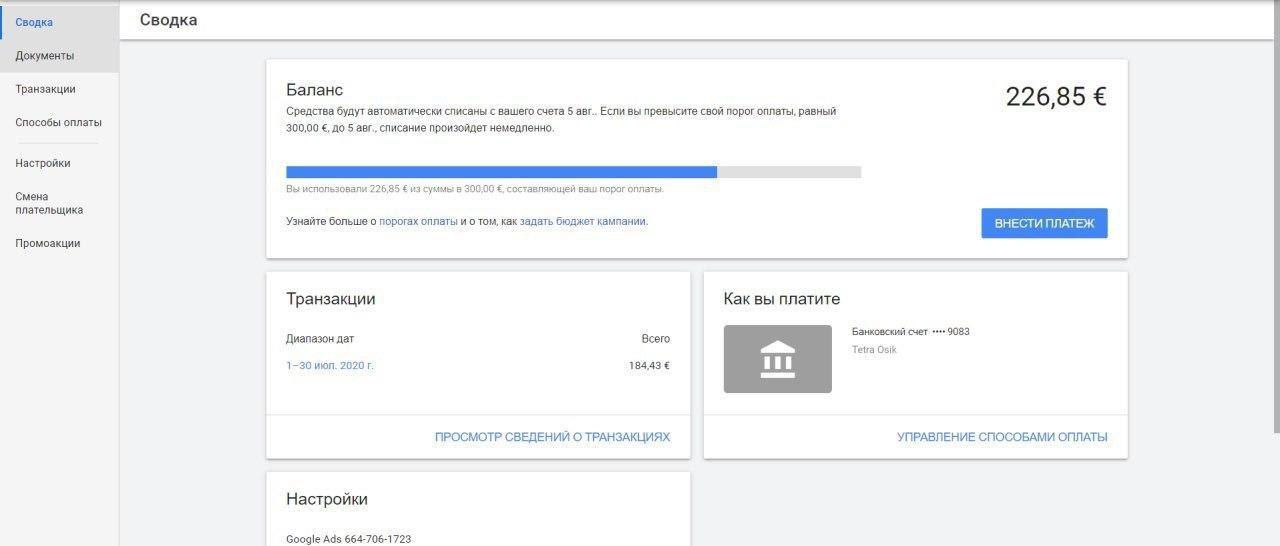The height and width of the screenshot is (546, 1280).
Task: Click the Баланс card heading
Action: point(314,90)
